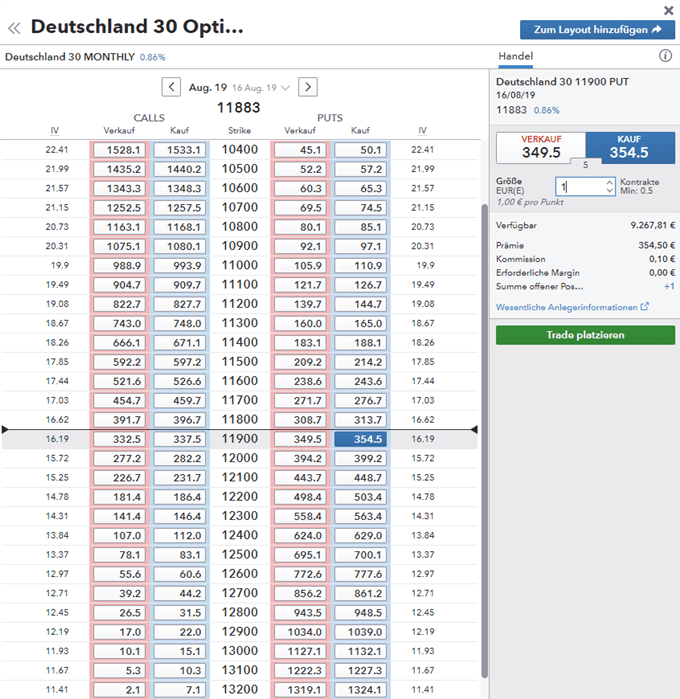Select call Kauf 1348.3 at strike 10600
Viewport: 680px width, 699px height.
[x=180, y=189]
